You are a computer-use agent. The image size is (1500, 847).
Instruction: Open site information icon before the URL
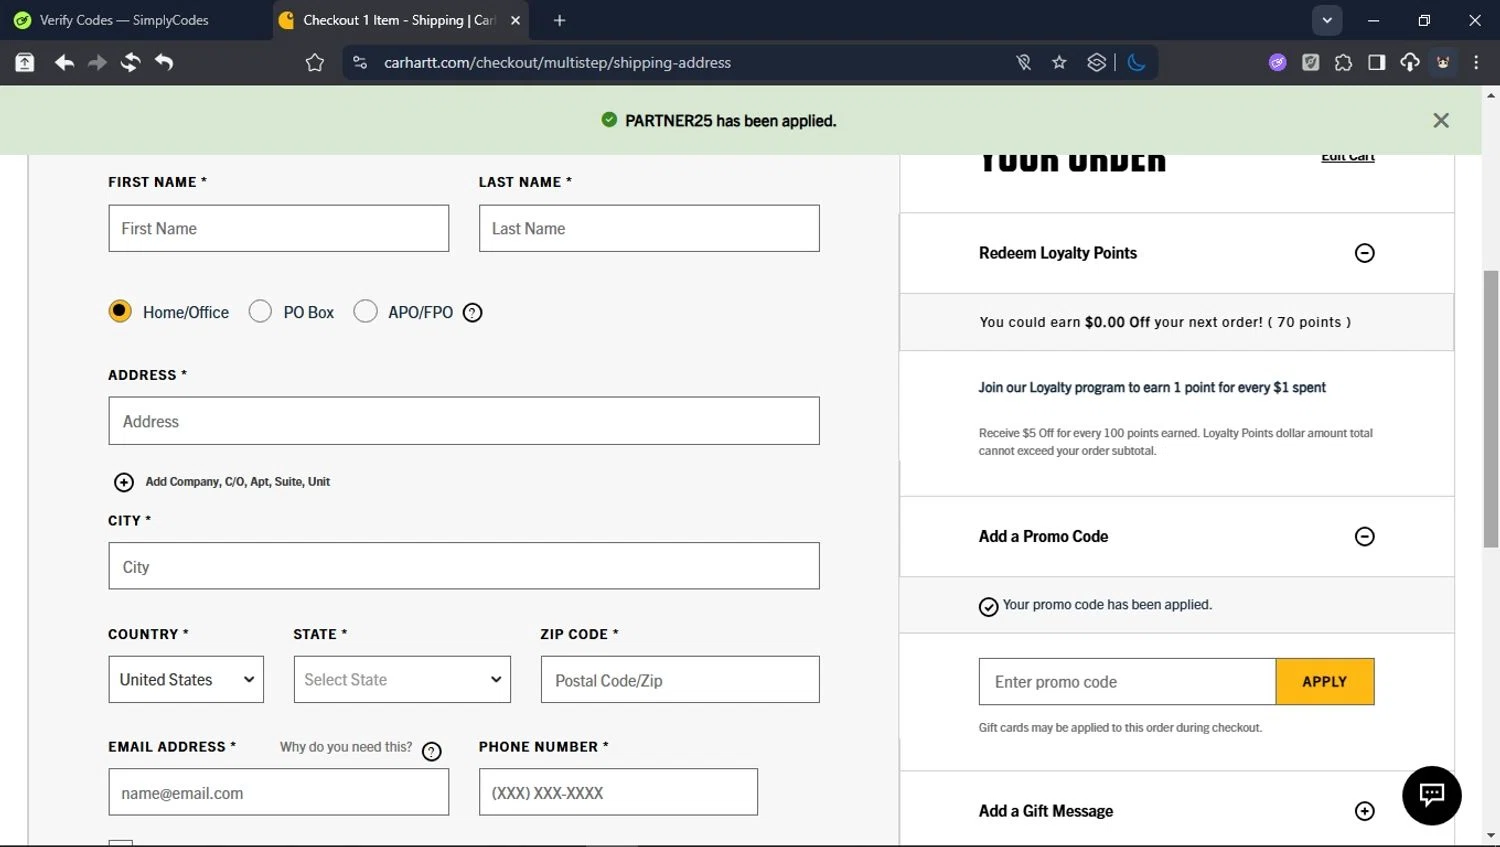[360, 63]
